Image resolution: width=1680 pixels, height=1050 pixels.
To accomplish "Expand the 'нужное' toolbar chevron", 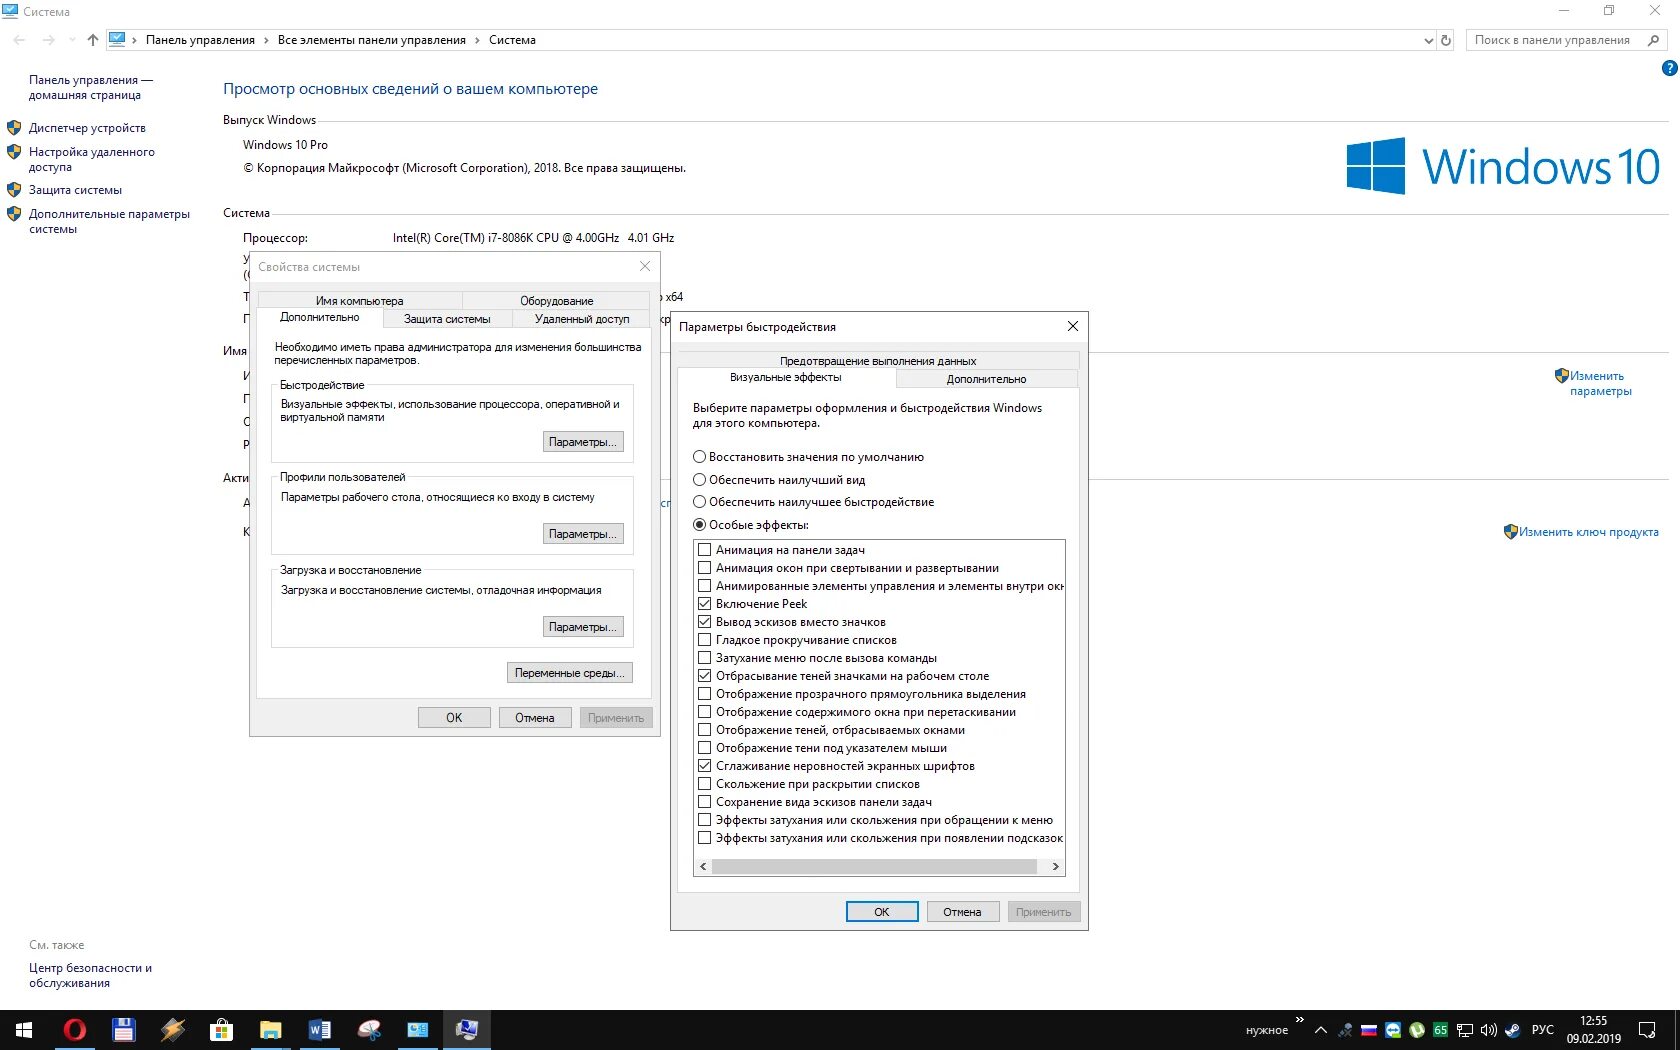I will (x=1299, y=1020).
